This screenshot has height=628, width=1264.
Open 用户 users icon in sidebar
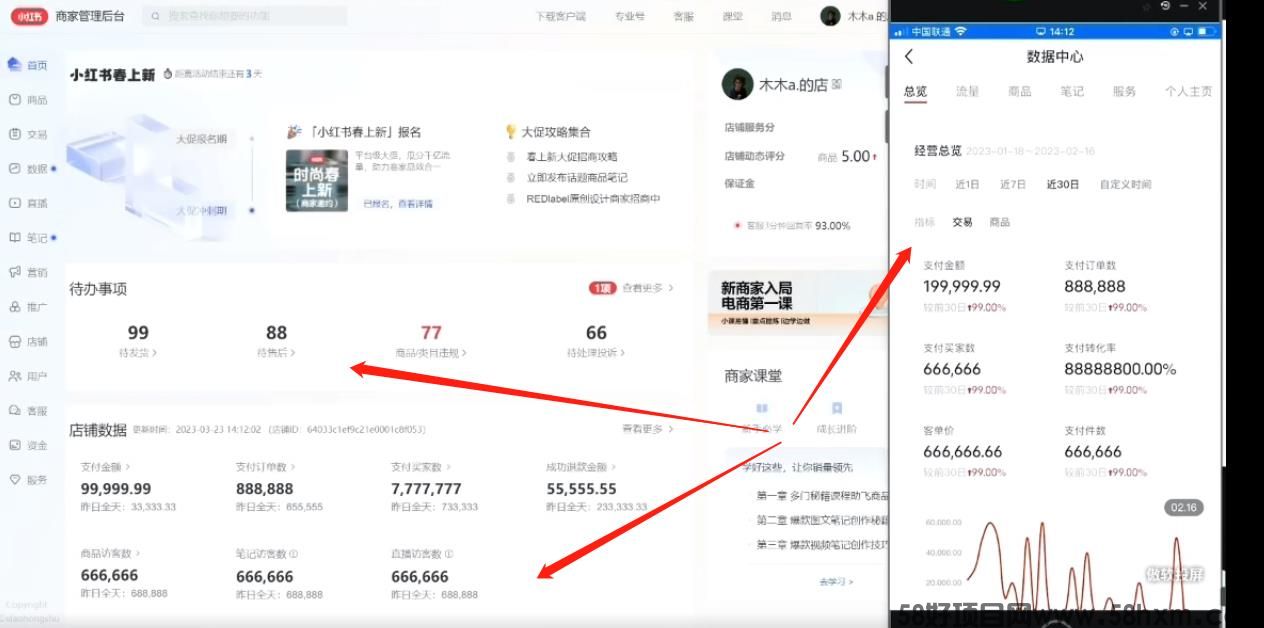click(14, 376)
